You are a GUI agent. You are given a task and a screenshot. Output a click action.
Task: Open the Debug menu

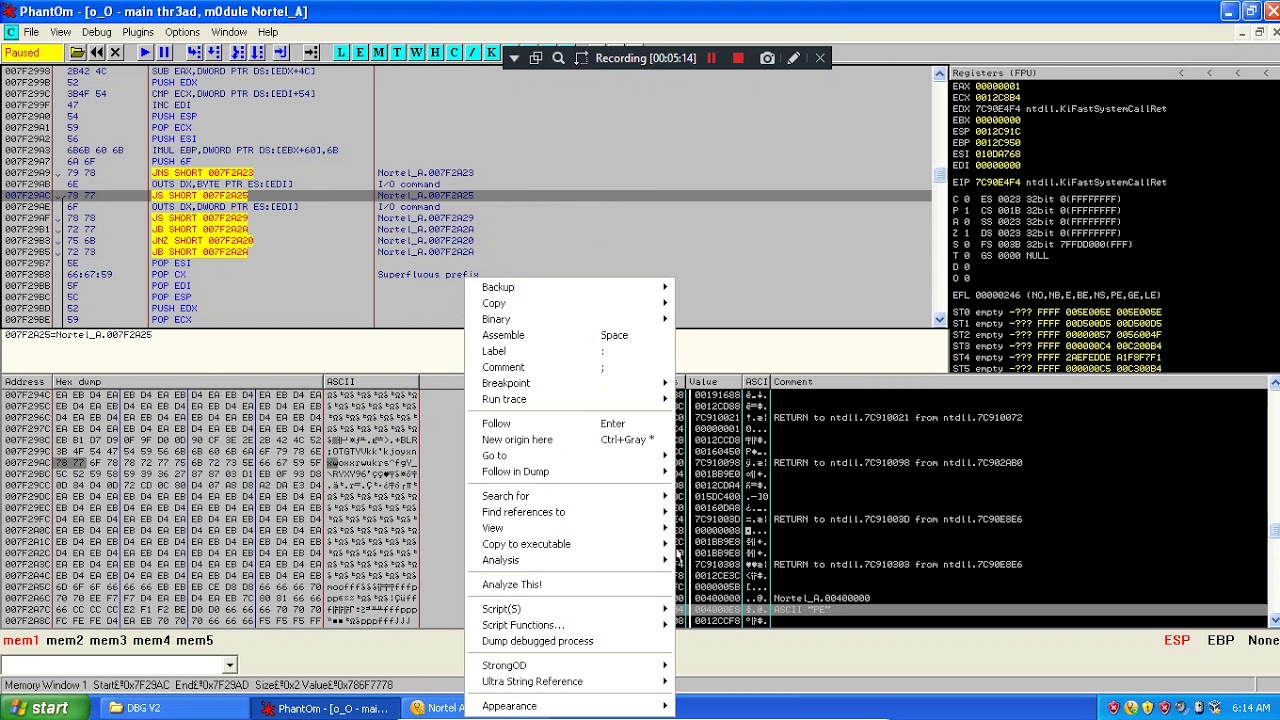coord(96,32)
